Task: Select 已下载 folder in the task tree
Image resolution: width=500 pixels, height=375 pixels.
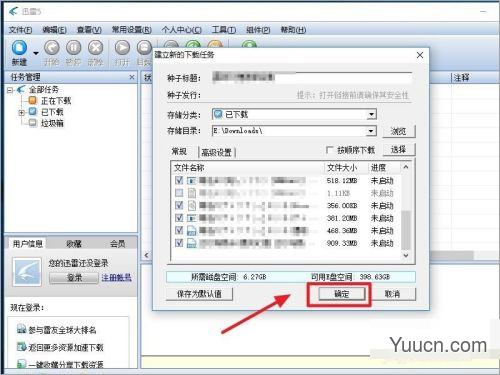Action: (x=52, y=112)
